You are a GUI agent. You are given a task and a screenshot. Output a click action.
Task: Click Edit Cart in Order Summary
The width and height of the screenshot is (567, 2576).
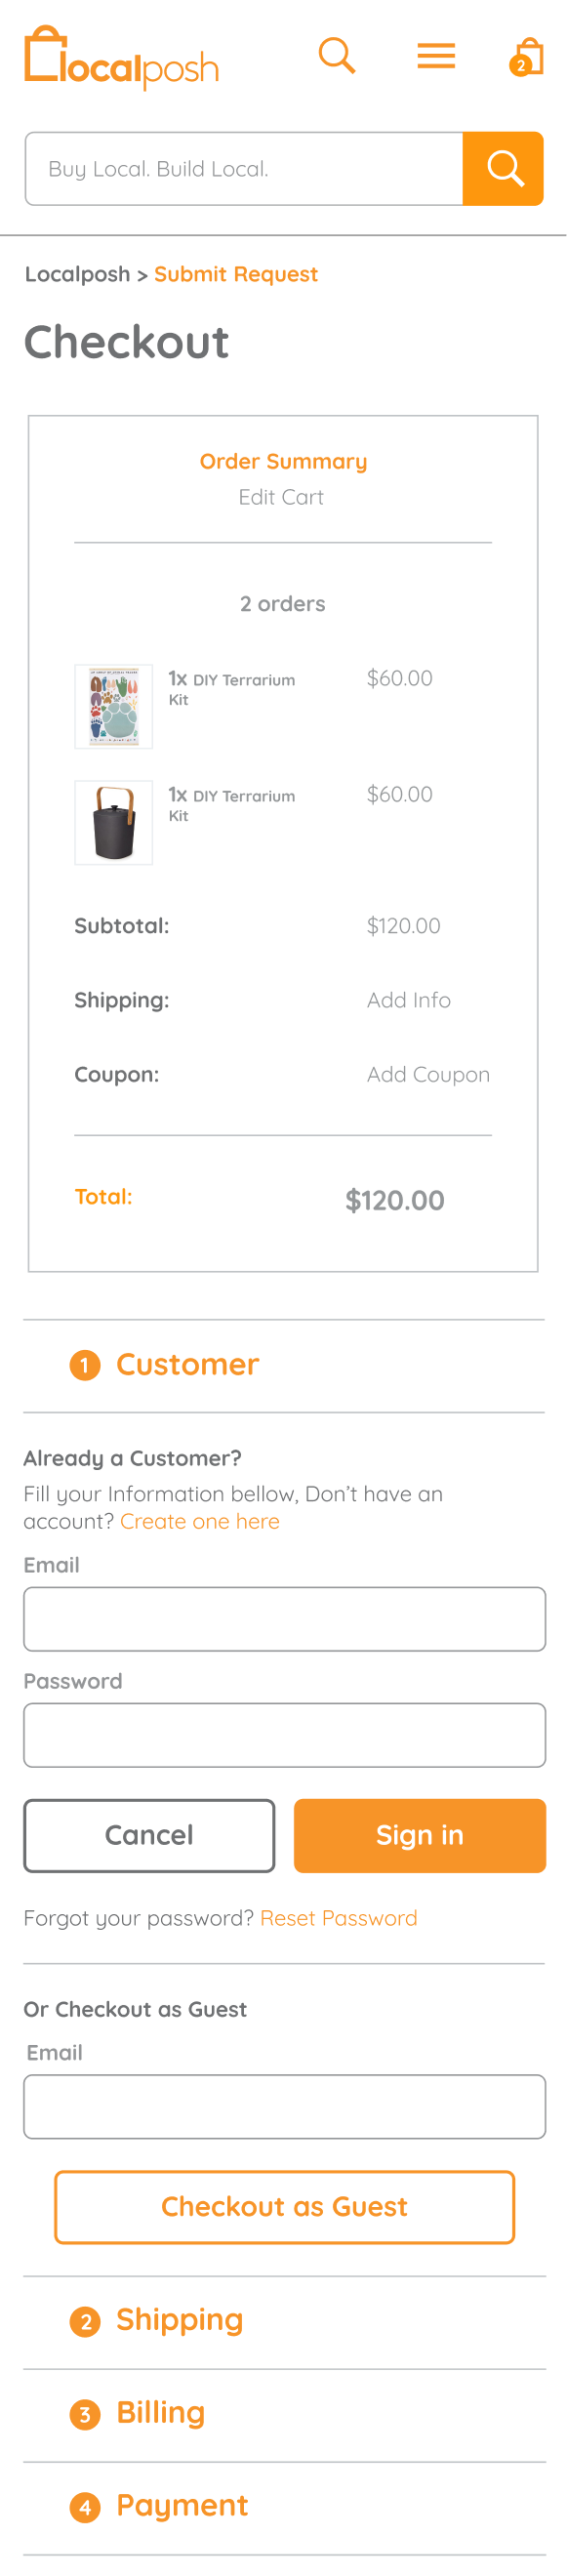click(281, 497)
